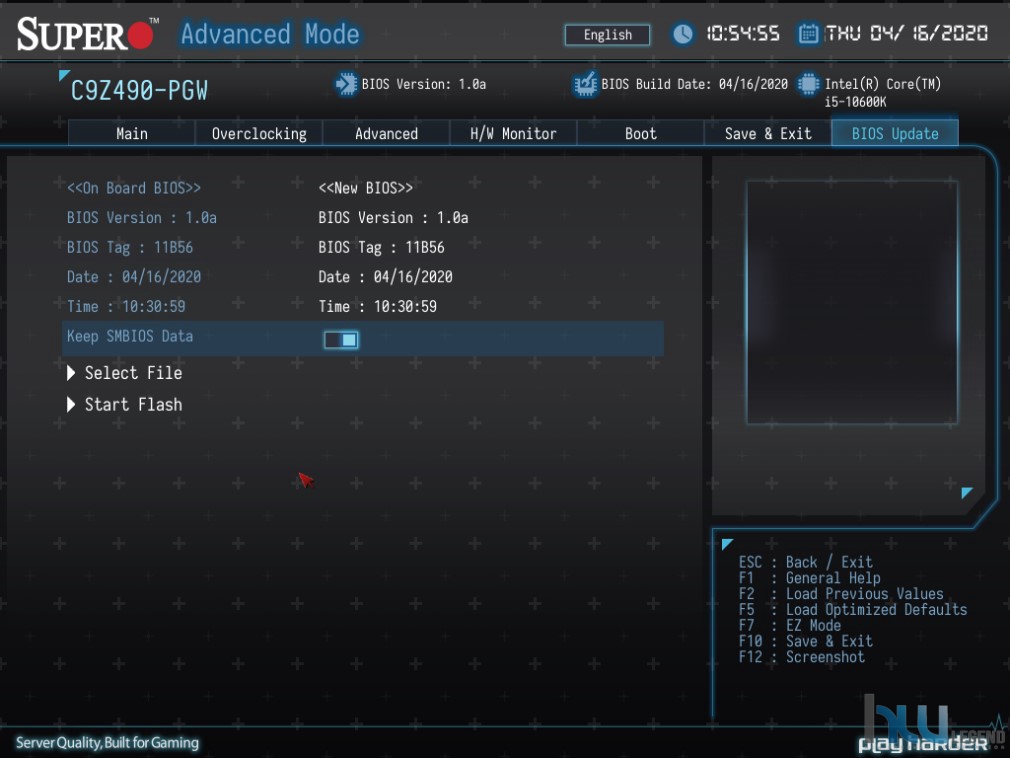Viewport: 1010px width, 758px height.
Task: Click the clock icon in header
Action: 682,33
